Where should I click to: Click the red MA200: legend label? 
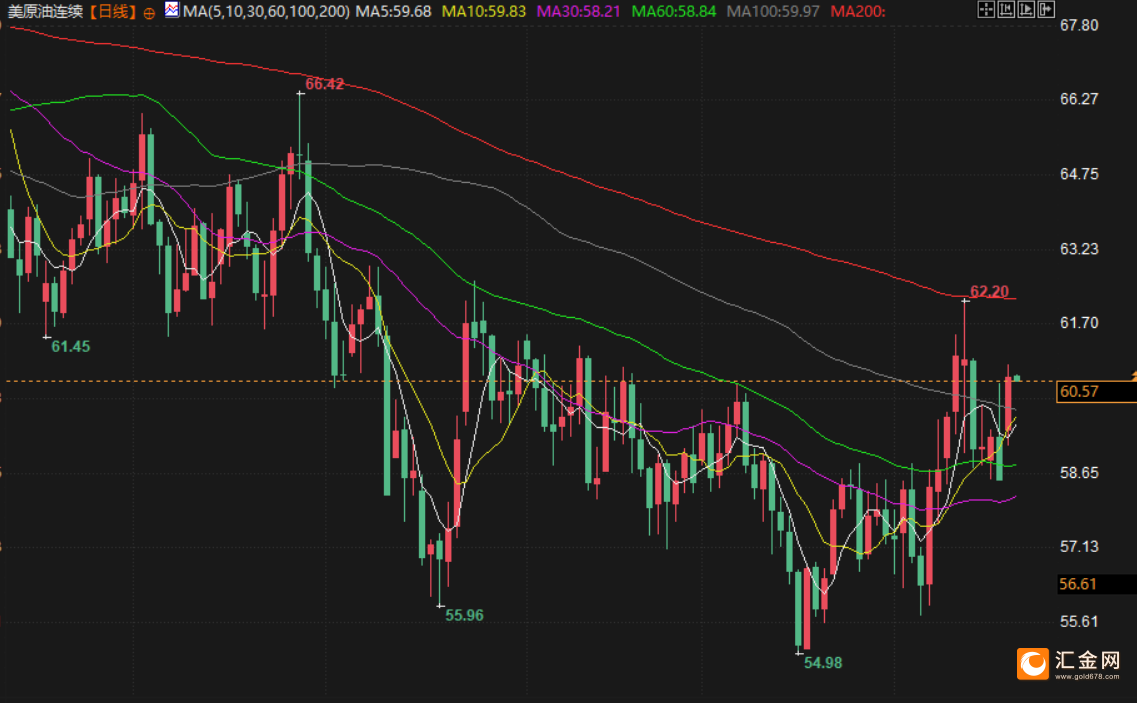click(x=858, y=12)
